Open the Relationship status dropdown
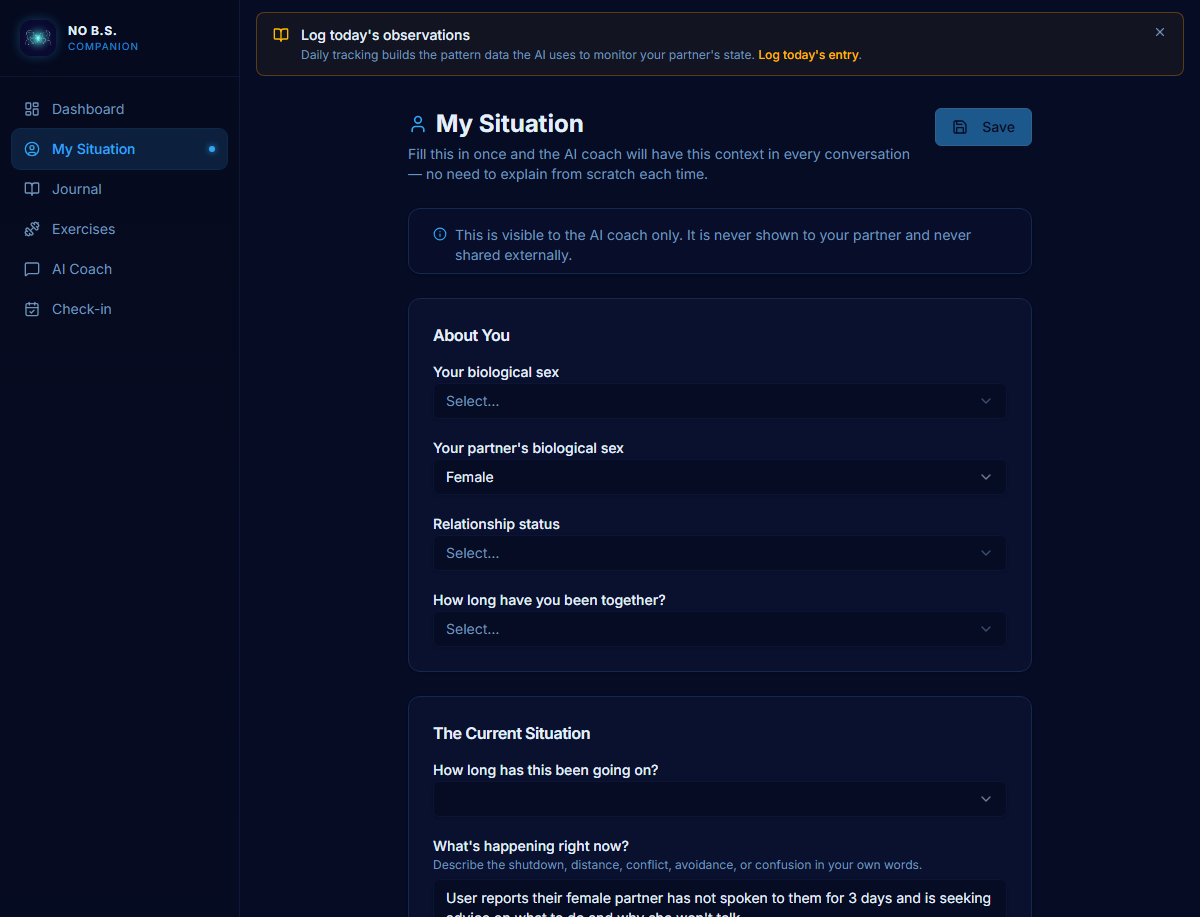Viewport: 1200px width, 917px height. click(x=719, y=553)
